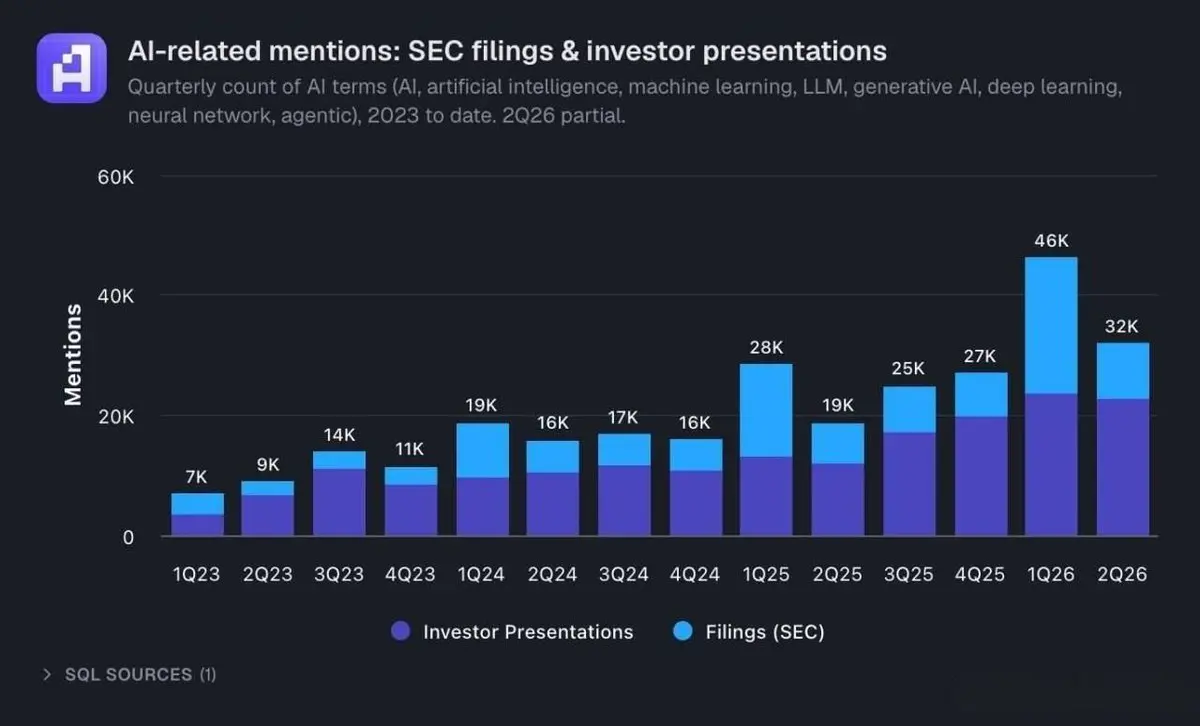Select the 3Q23 bar's purple segment

pyautogui.click(x=339, y=503)
